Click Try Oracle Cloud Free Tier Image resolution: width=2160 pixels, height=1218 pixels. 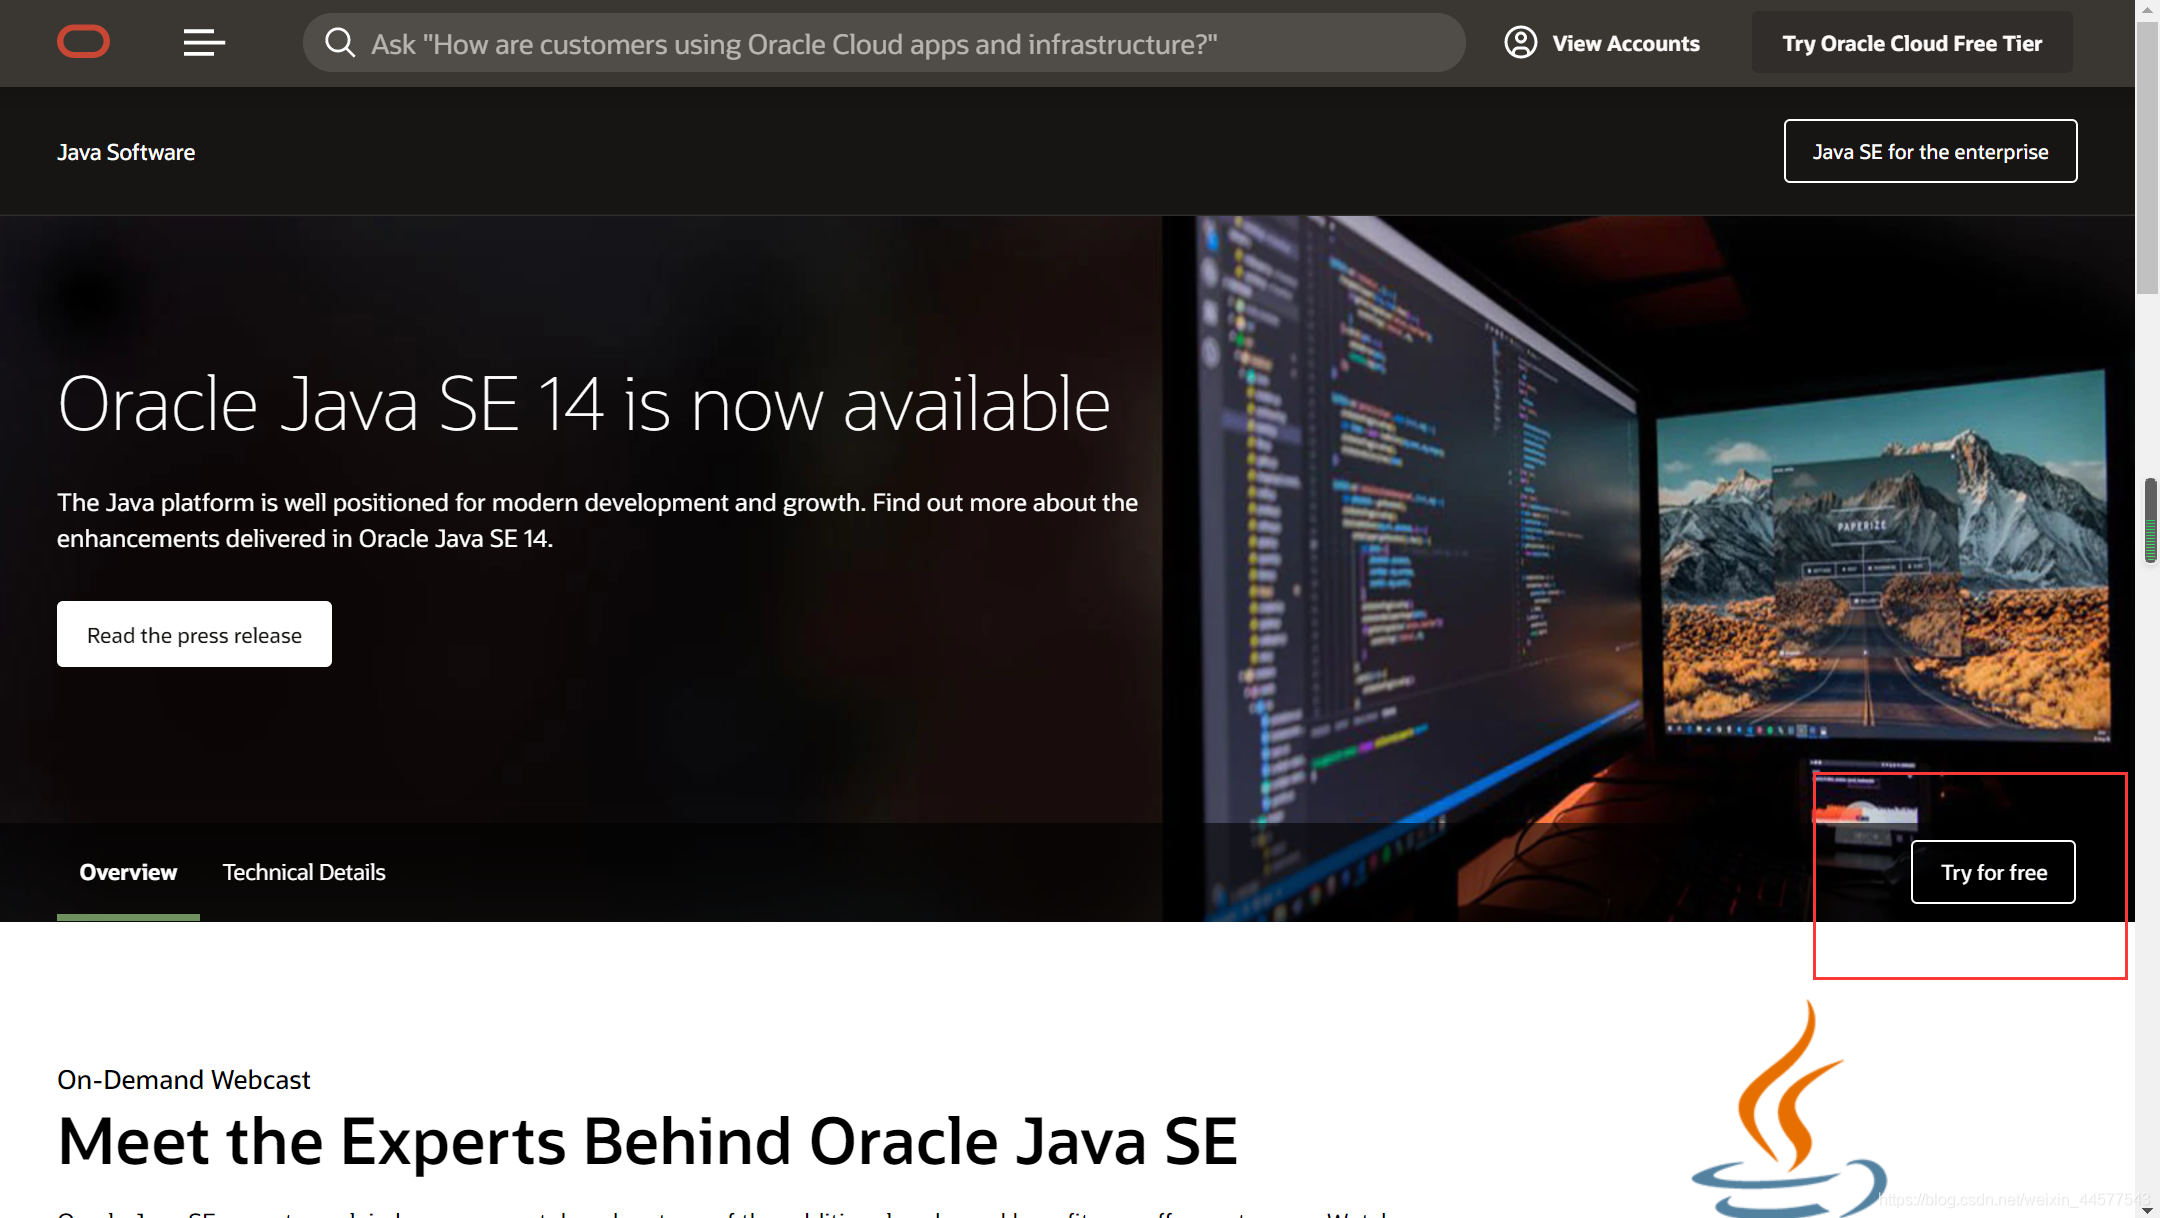pos(1911,43)
